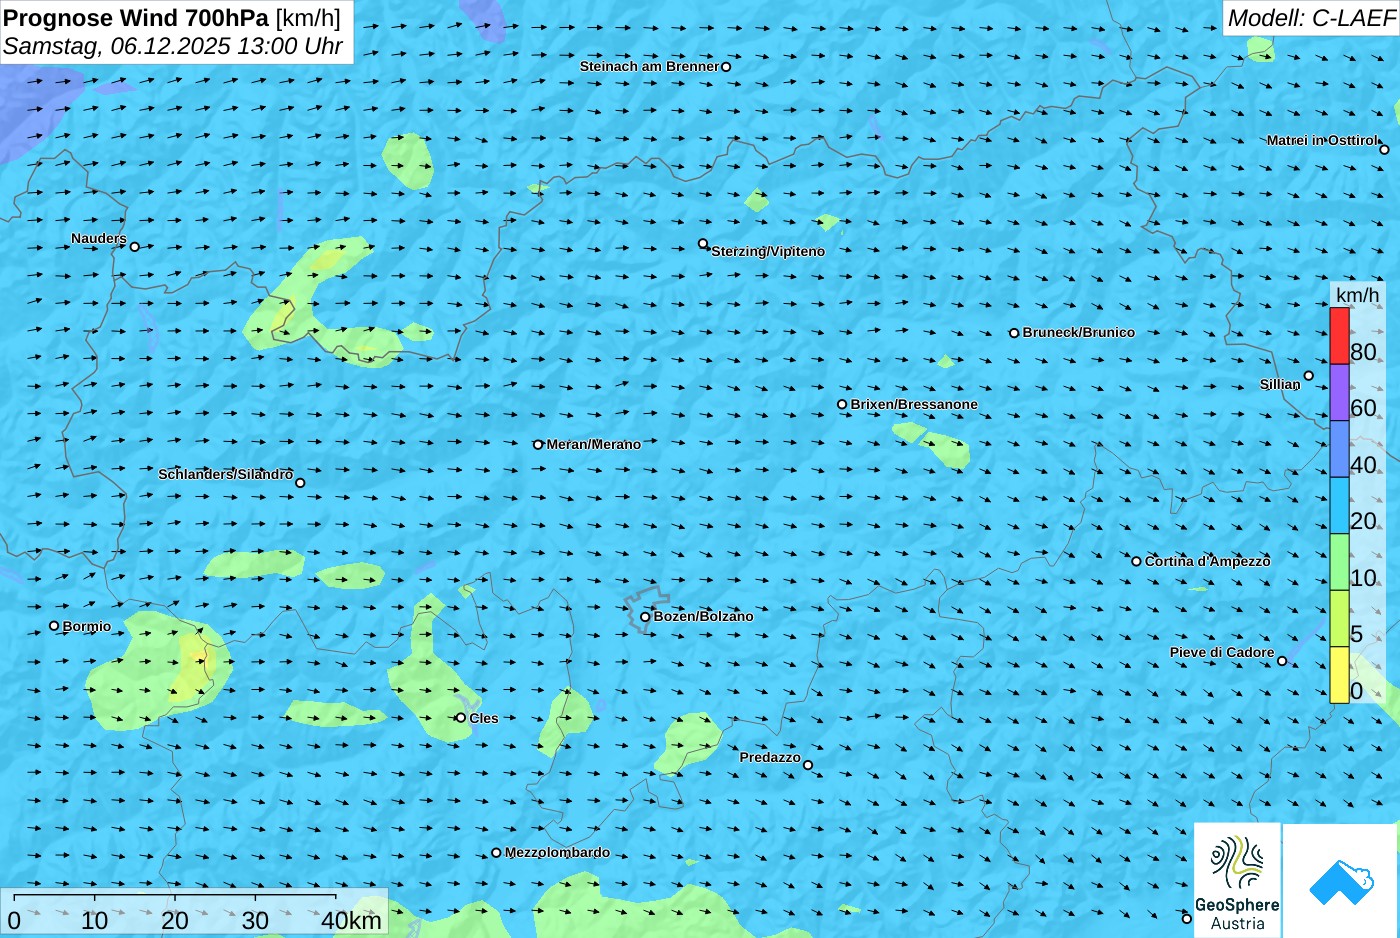This screenshot has width=1400, height=938.
Task: Select the Predazzo location marker
Action: [808, 765]
